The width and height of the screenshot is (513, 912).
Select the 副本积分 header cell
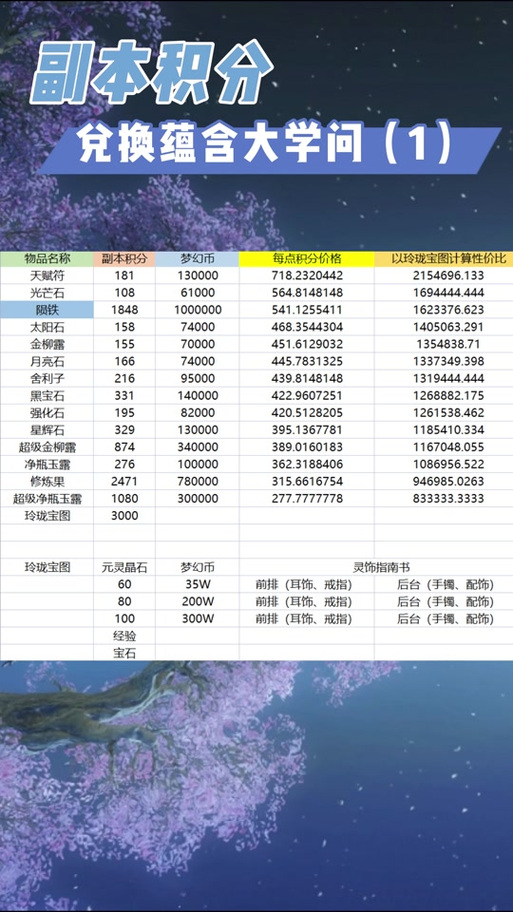tap(124, 259)
